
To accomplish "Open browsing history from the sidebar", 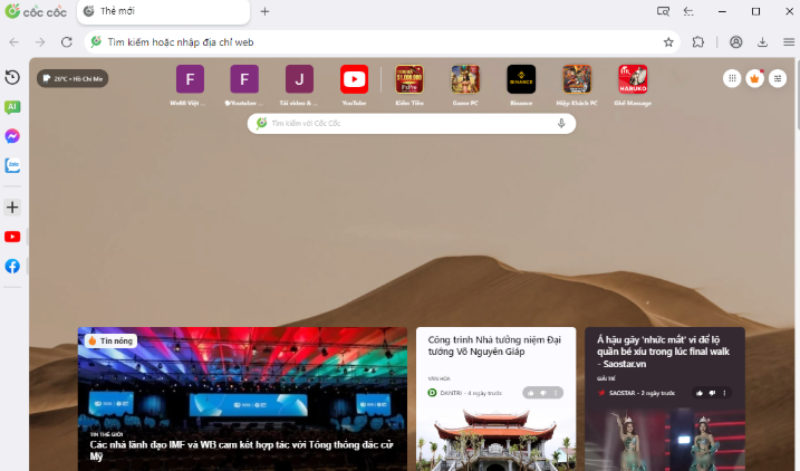I will 12,78.
